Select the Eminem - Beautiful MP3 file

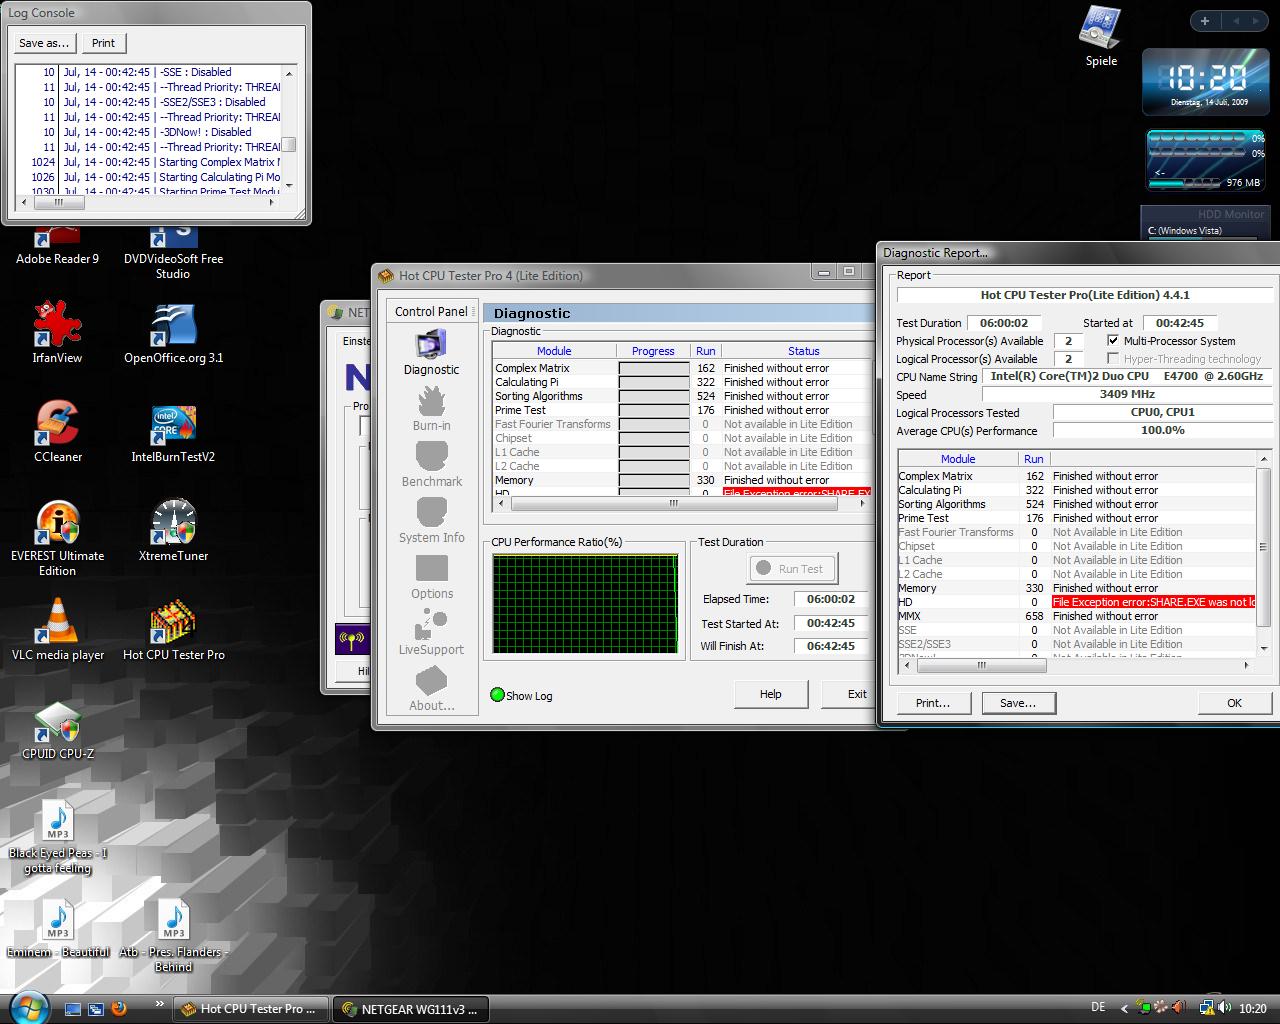57,928
